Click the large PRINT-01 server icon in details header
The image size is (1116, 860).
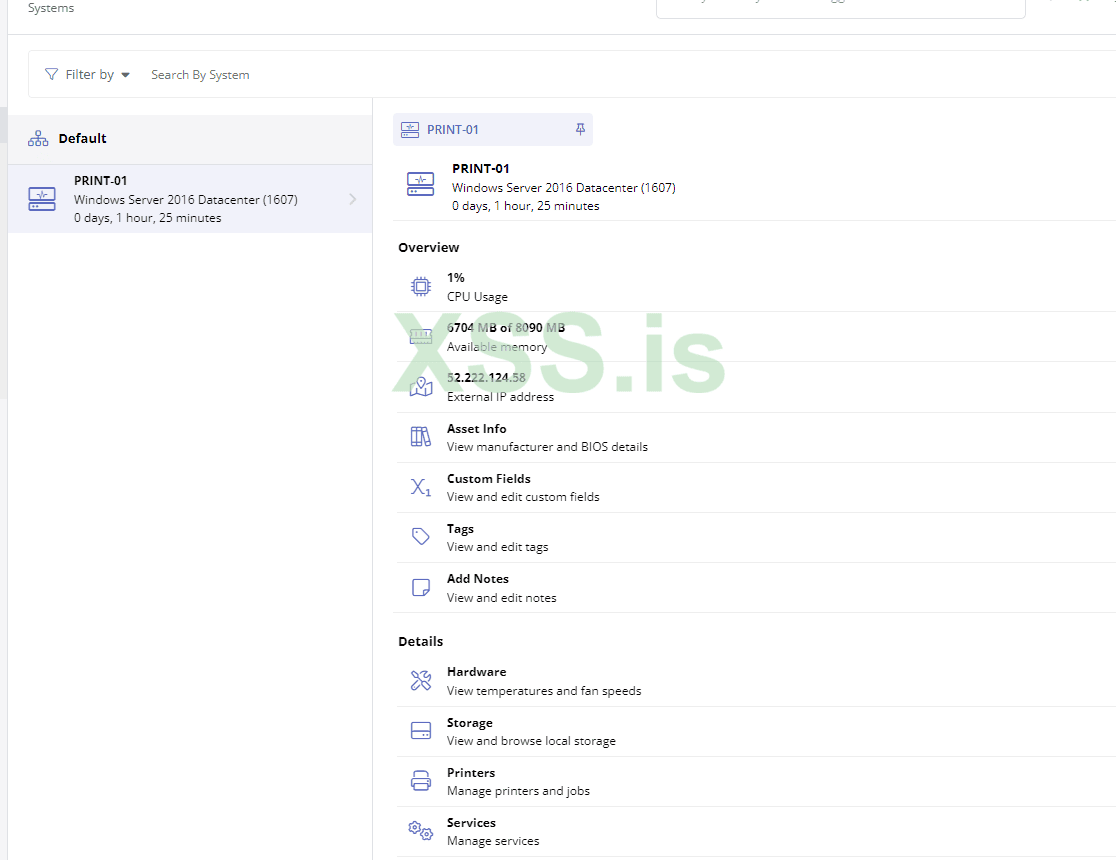point(421,184)
